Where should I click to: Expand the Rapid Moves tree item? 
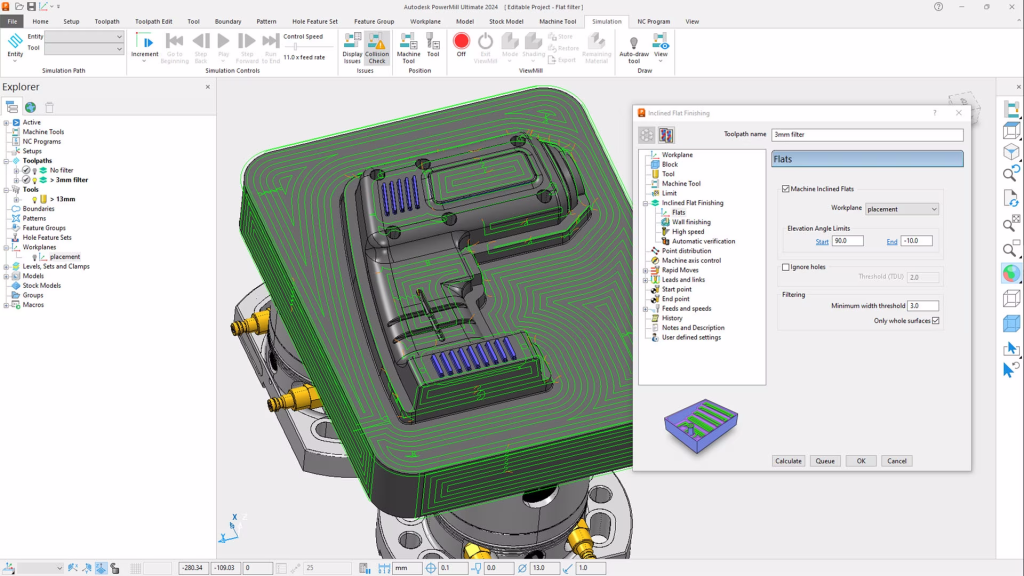[645, 270]
